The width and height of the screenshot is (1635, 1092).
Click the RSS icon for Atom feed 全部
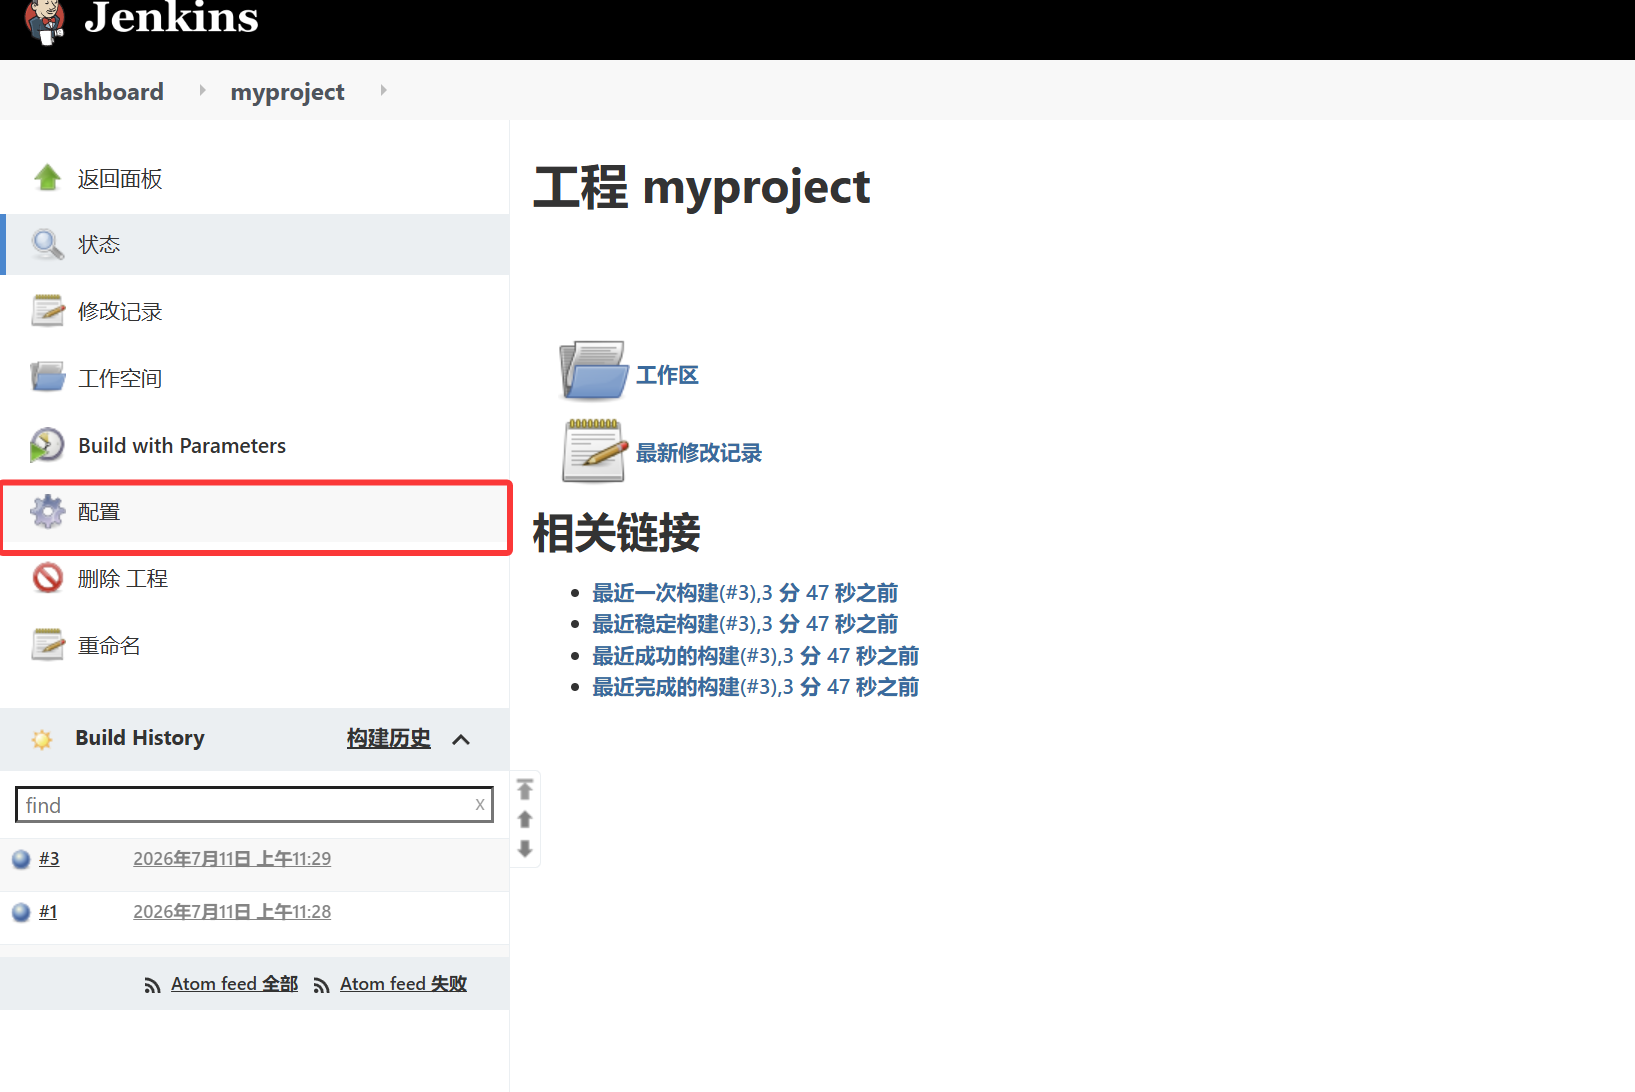[x=152, y=986]
